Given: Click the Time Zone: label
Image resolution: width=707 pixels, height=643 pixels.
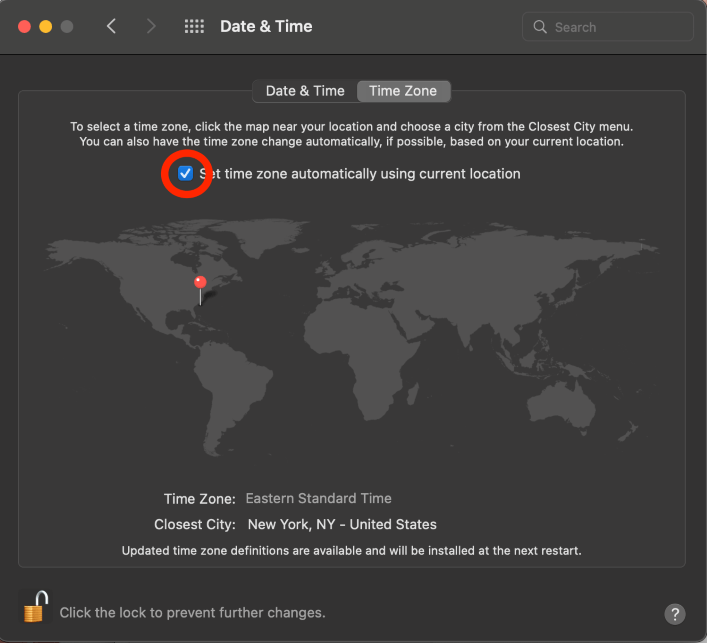Looking at the screenshot, I should pyautogui.click(x=199, y=499).
